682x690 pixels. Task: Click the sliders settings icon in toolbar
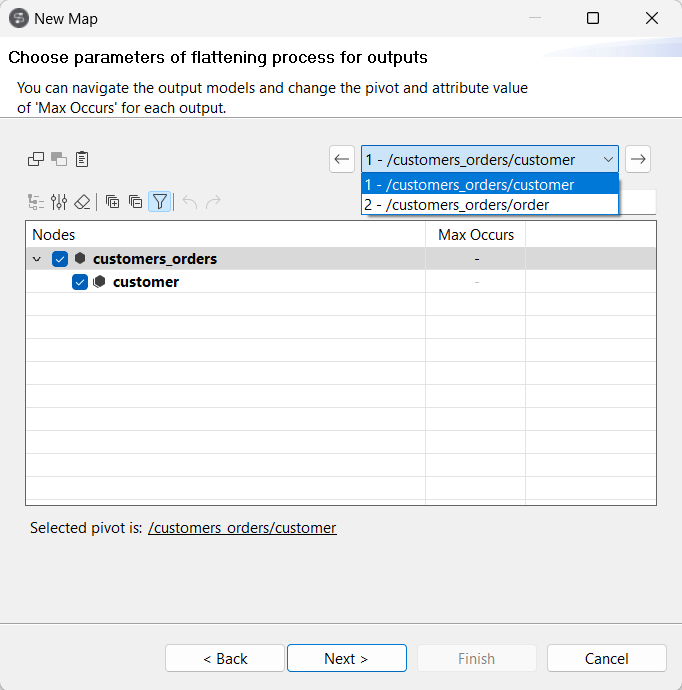59,202
